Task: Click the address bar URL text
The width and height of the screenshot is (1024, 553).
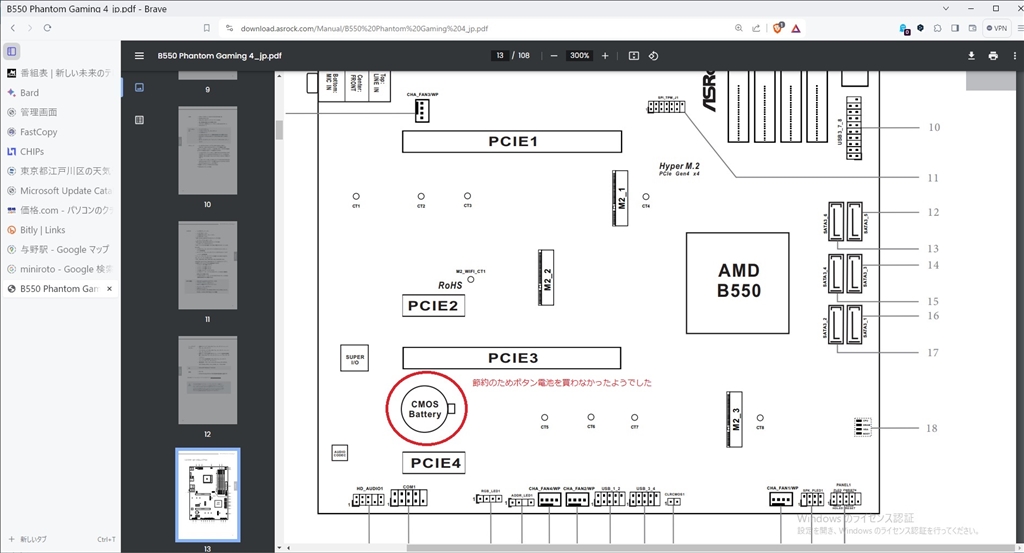Action: tap(364, 29)
